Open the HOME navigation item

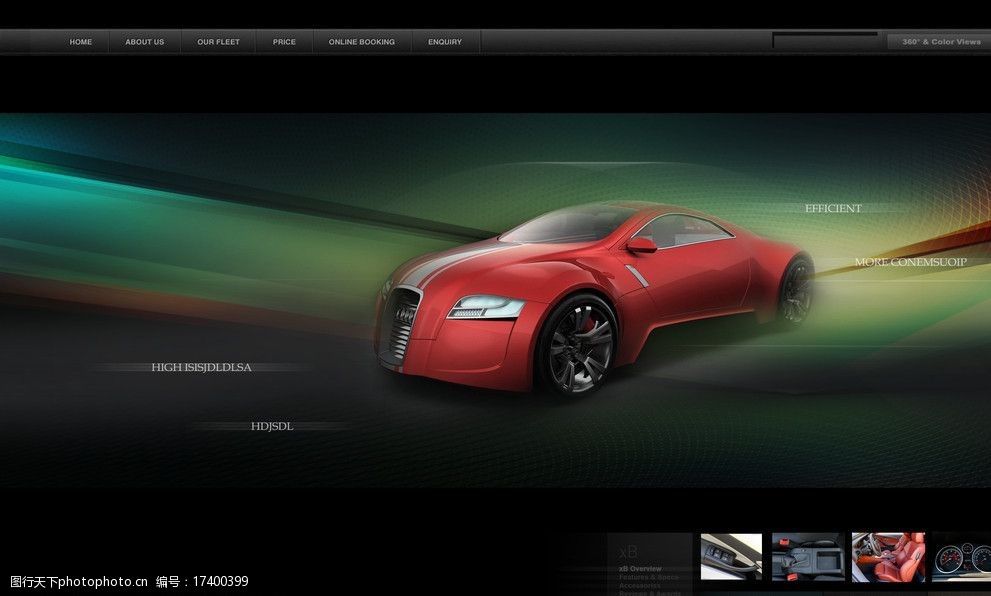click(80, 42)
